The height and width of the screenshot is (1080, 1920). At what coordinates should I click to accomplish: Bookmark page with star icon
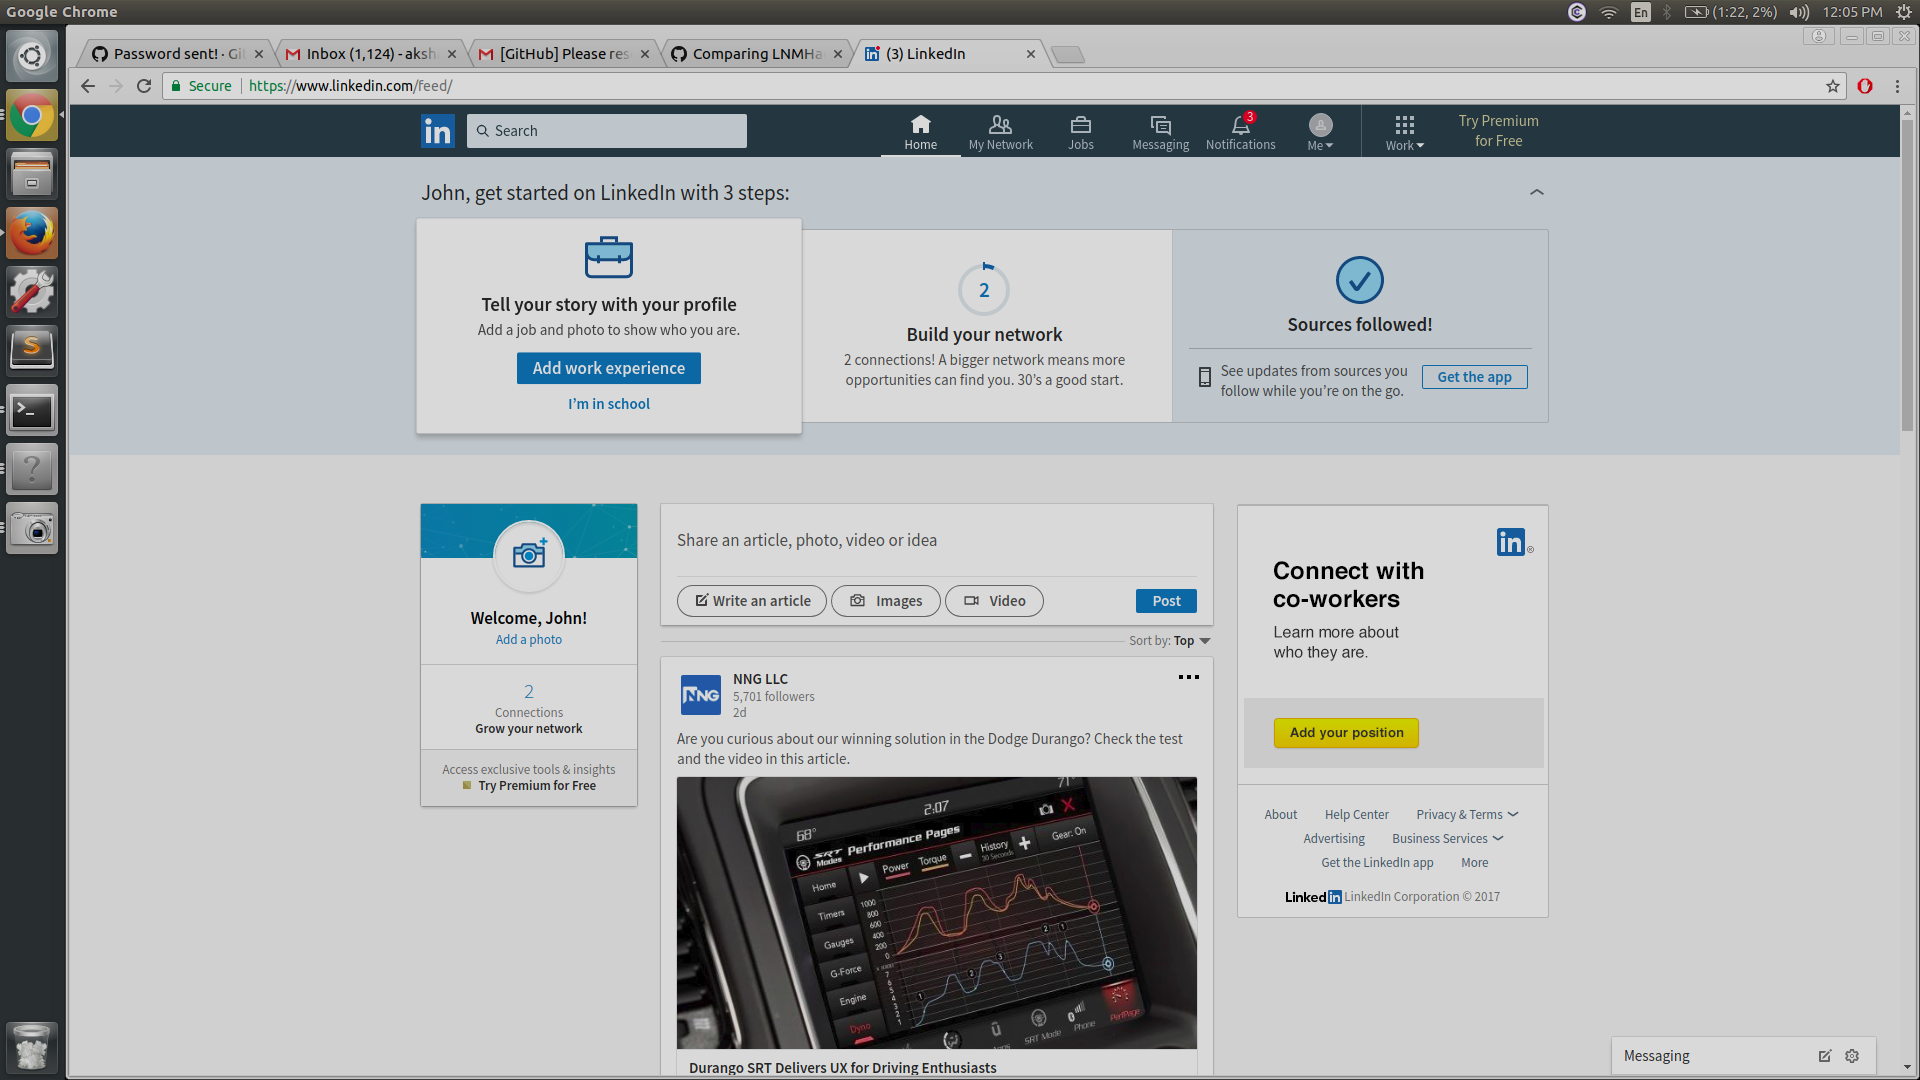click(x=1833, y=86)
